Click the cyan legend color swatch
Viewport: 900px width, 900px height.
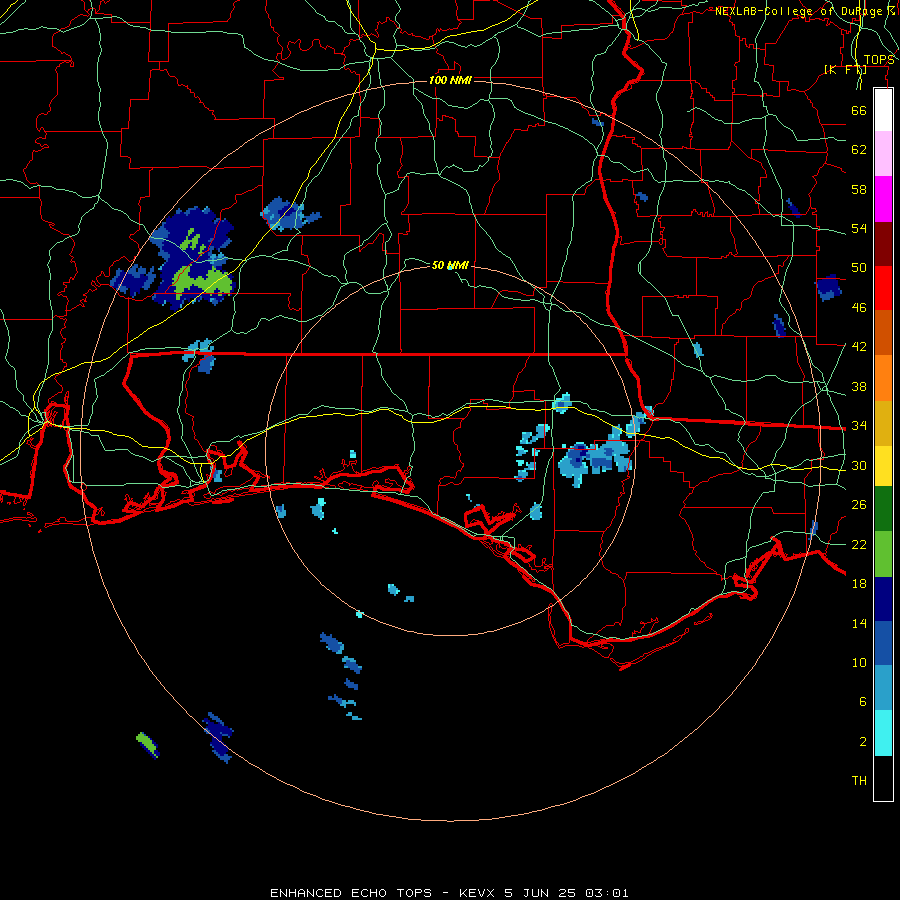pos(883,733)
